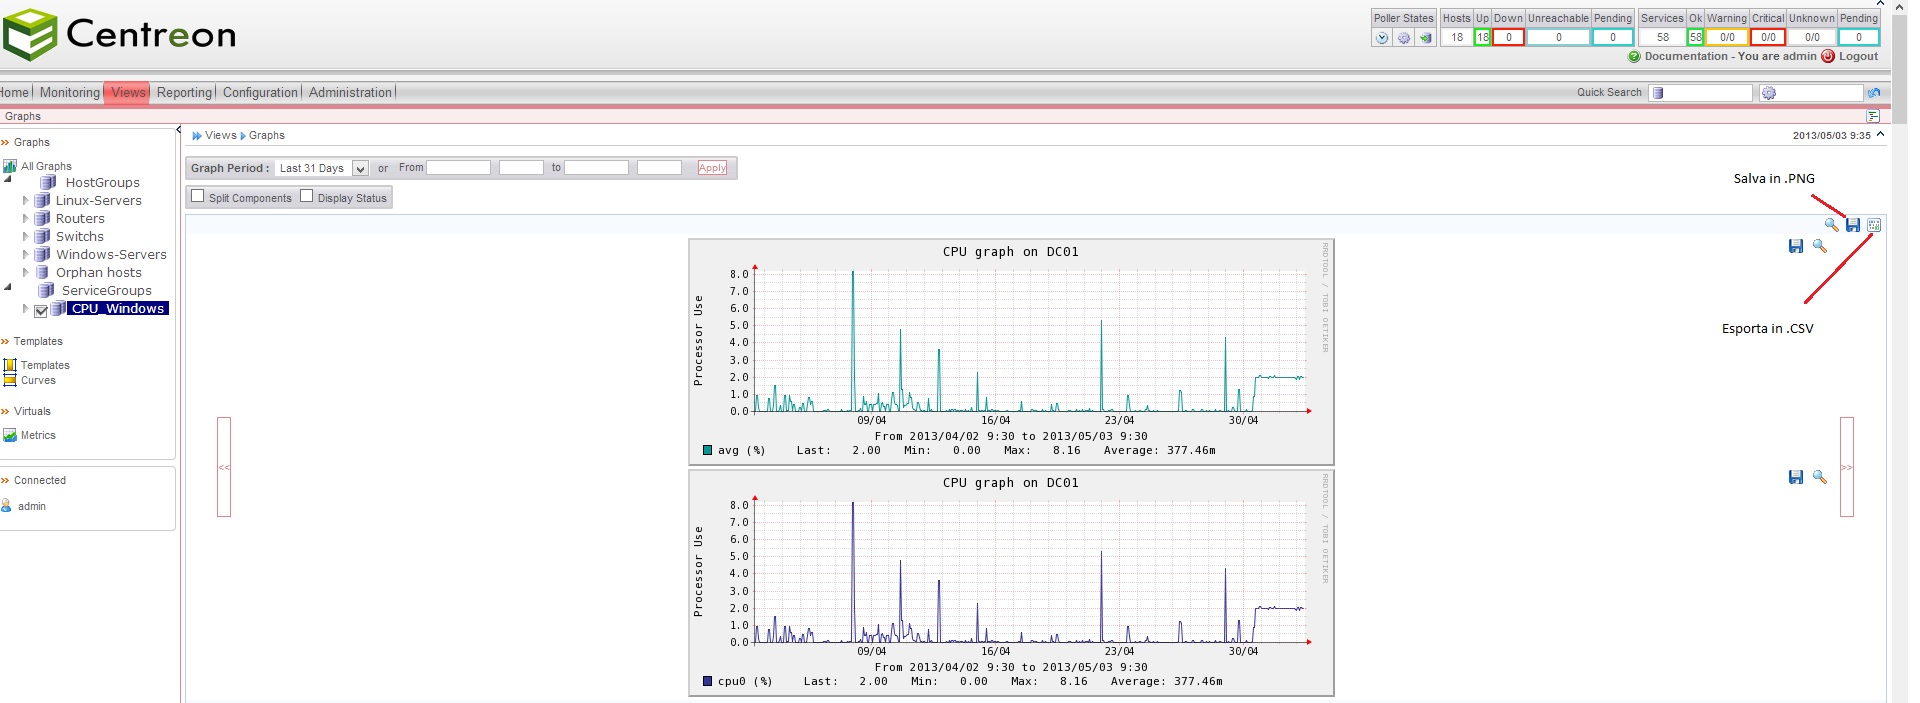This screenshot has width=1920, height=703.
Task: Click the Curves icon in sidebar
Action: (10, 380)
